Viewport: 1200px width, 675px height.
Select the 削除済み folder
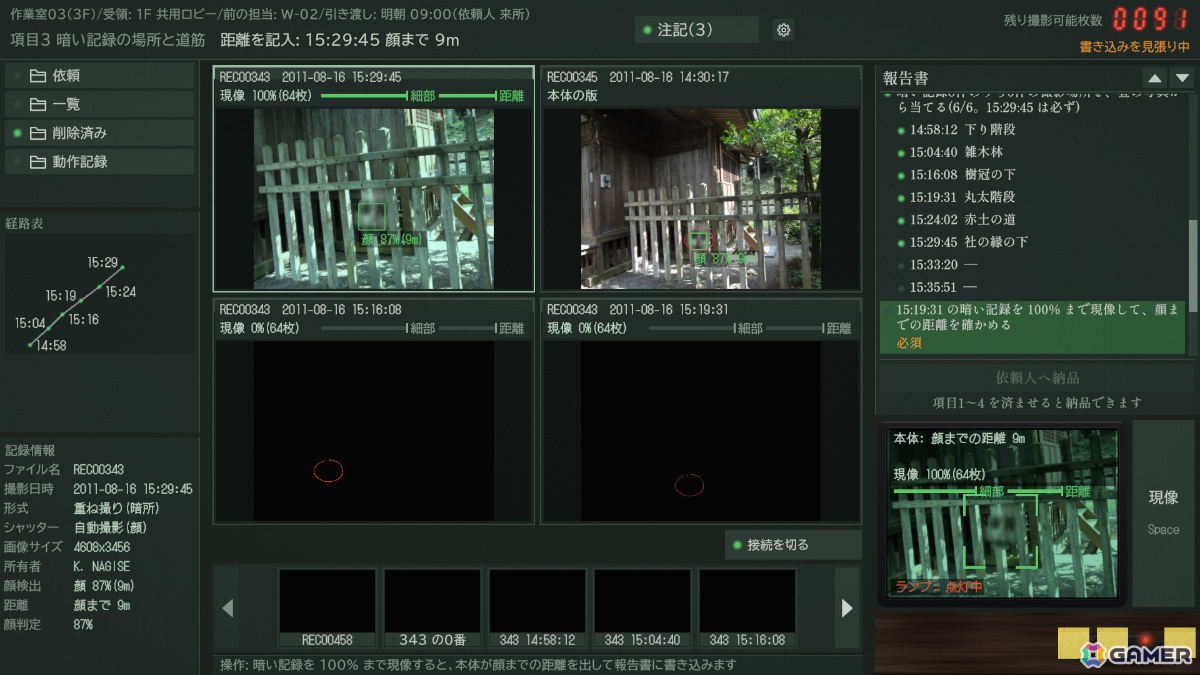coord(100,132)
